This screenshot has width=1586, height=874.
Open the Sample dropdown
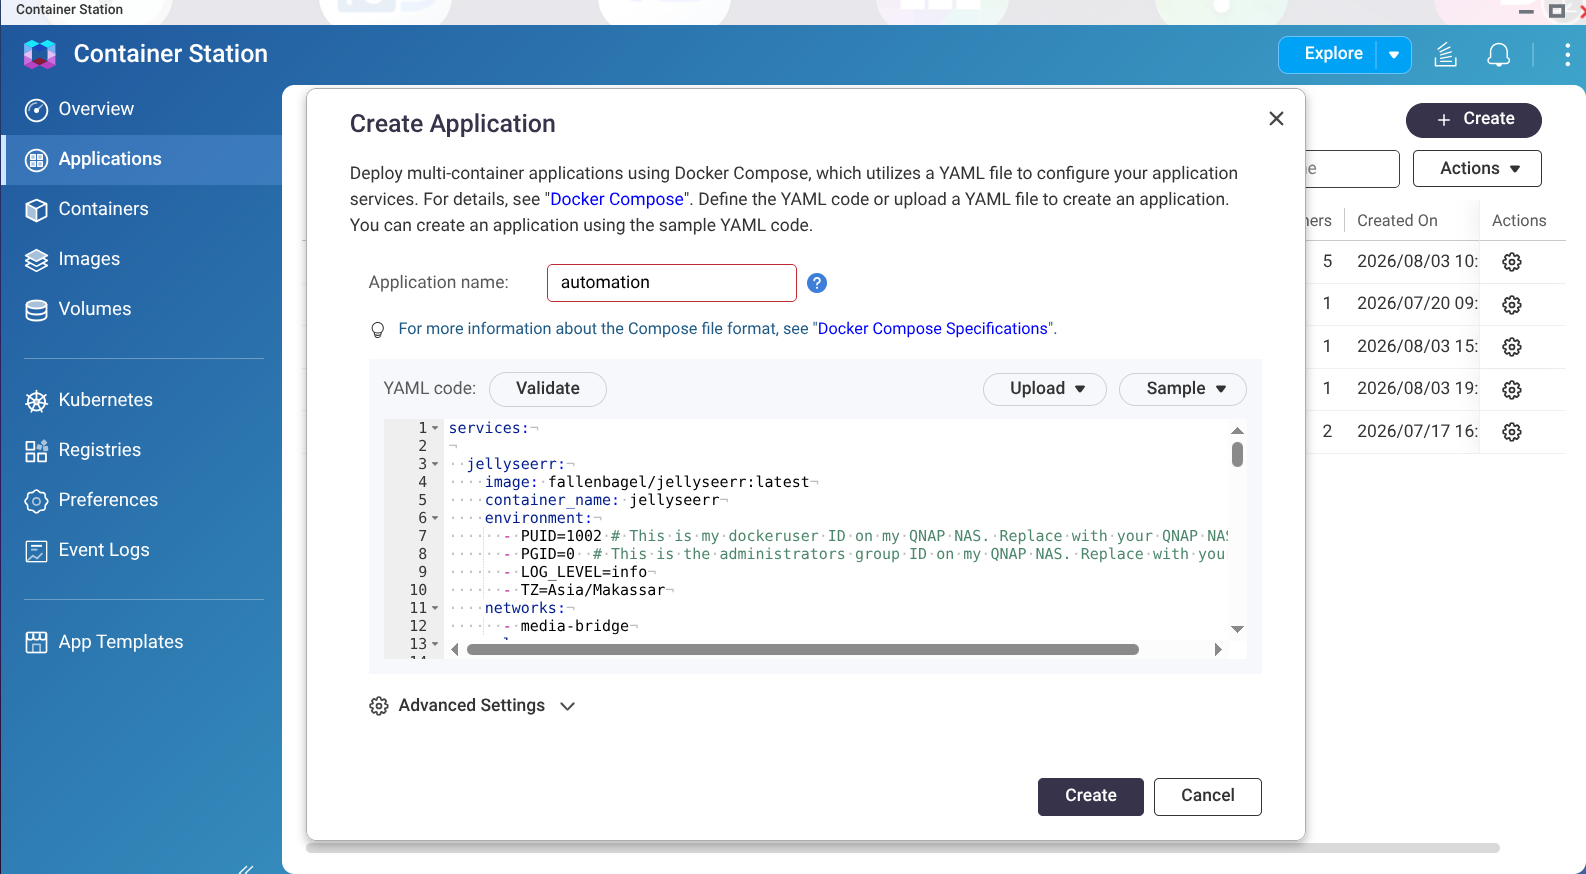click(1183, 389)
